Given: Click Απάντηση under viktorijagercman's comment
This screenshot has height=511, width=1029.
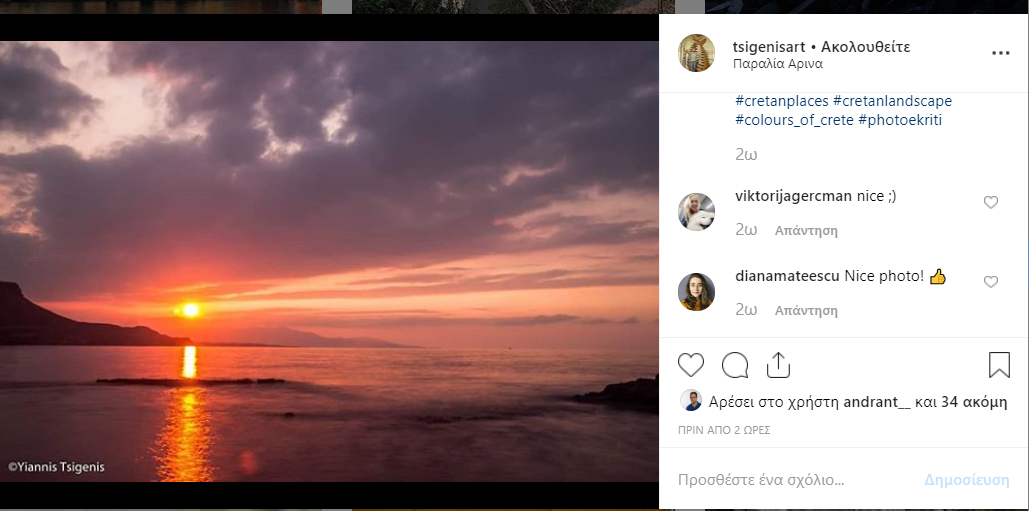Looking at the screenshot, I should click(806, 231).
